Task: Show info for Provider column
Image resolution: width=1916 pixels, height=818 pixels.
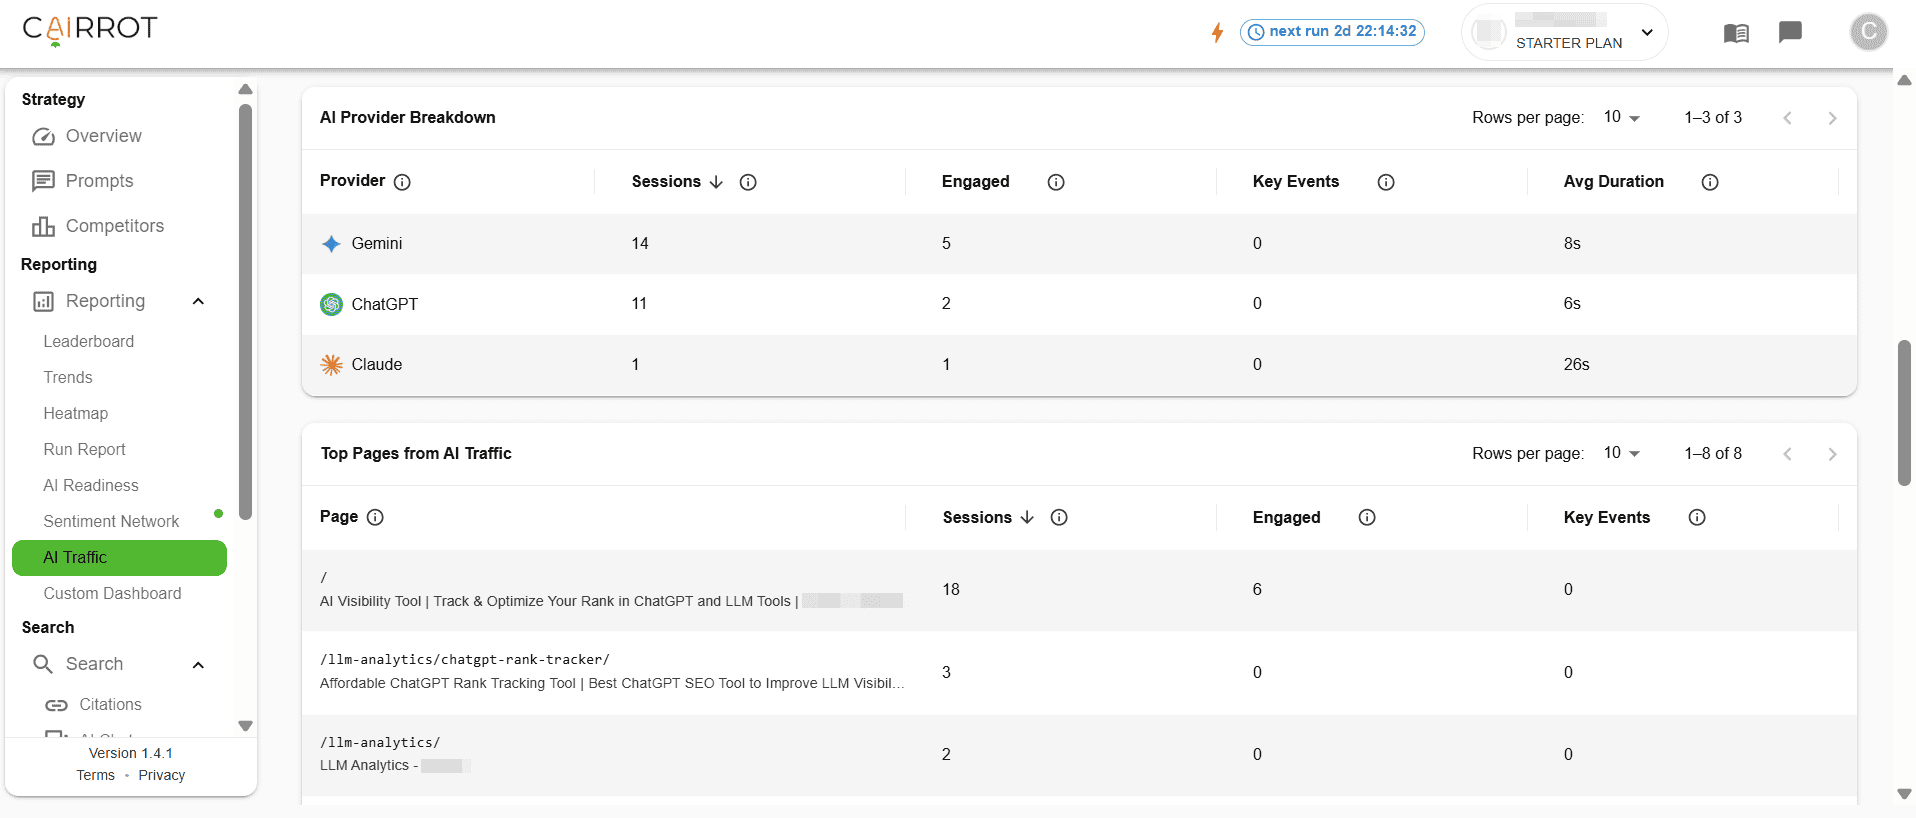Action: 402,182
